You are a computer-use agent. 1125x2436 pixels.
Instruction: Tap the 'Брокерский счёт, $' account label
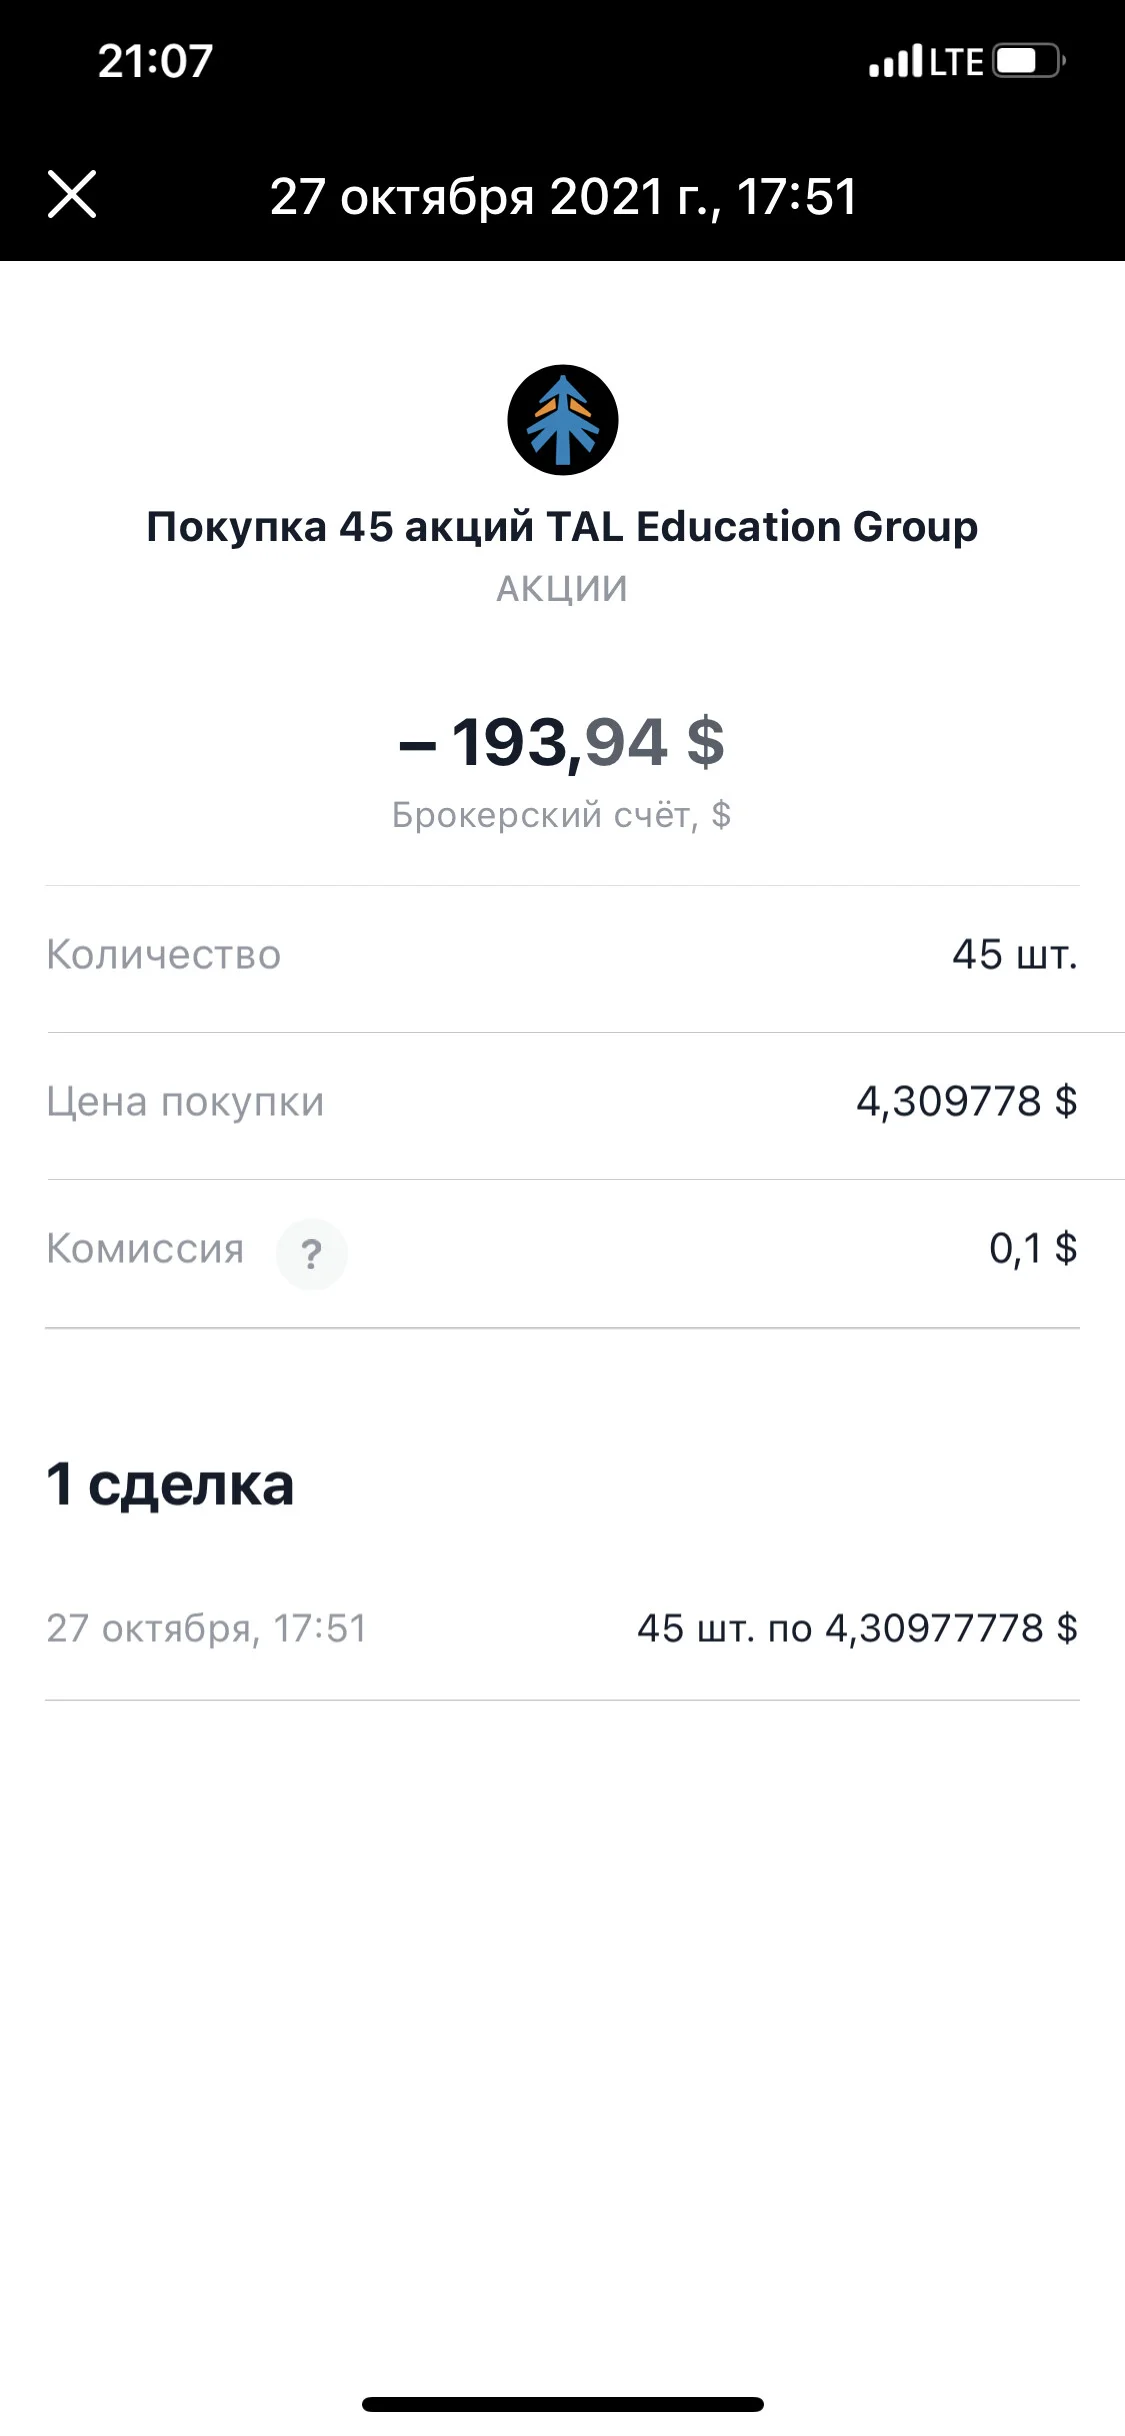tap(561, 815)
